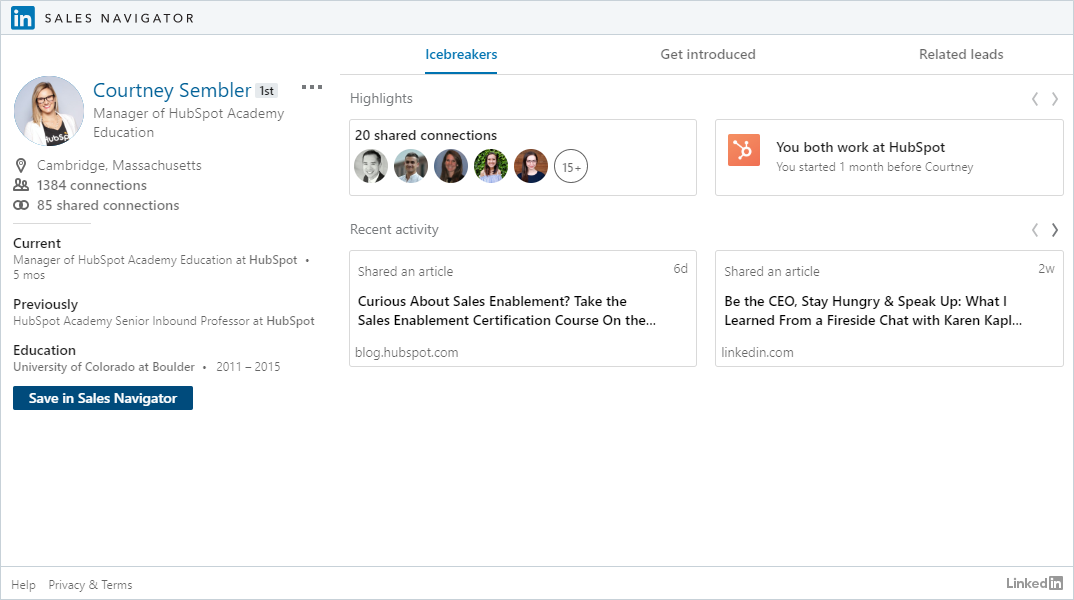Image resolution: width=1074 pixels, height=600 pixels.
Task: Click the HubSpot company logo icon
Action: pos(744,149)
